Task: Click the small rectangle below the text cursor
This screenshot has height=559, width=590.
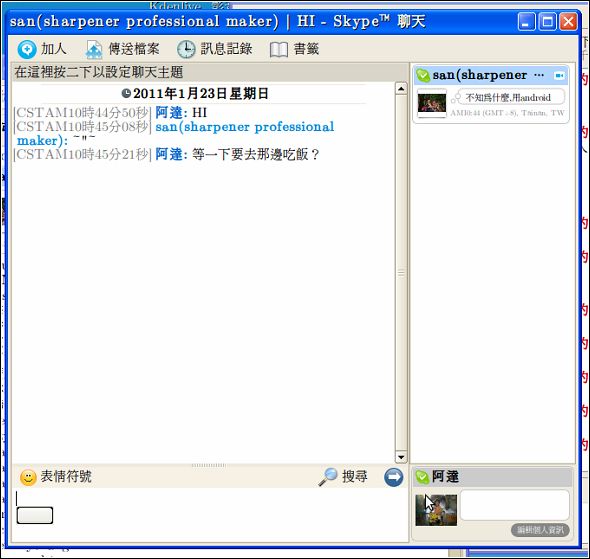Action: 35,515
